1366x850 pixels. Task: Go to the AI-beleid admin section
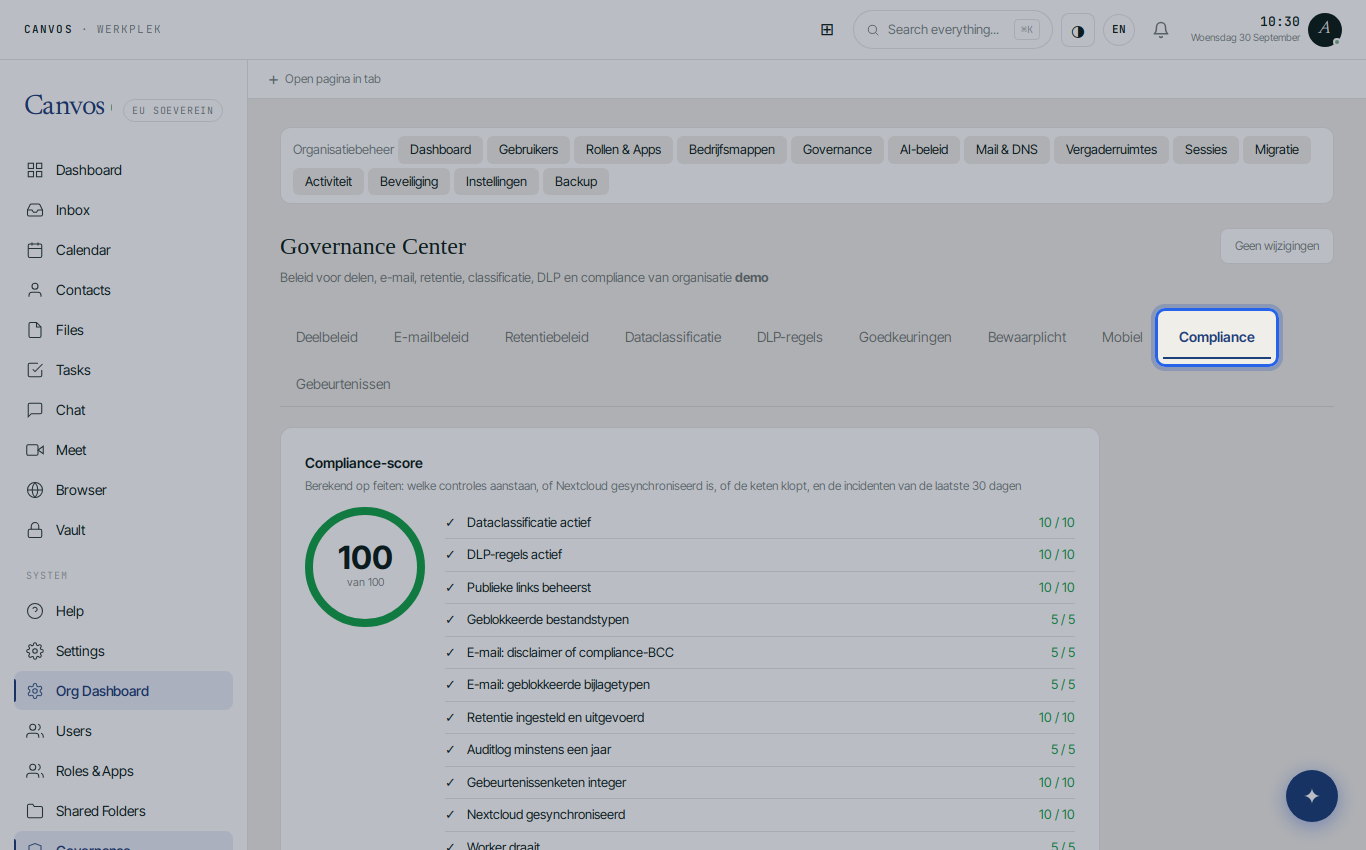(x=924, y=150)
